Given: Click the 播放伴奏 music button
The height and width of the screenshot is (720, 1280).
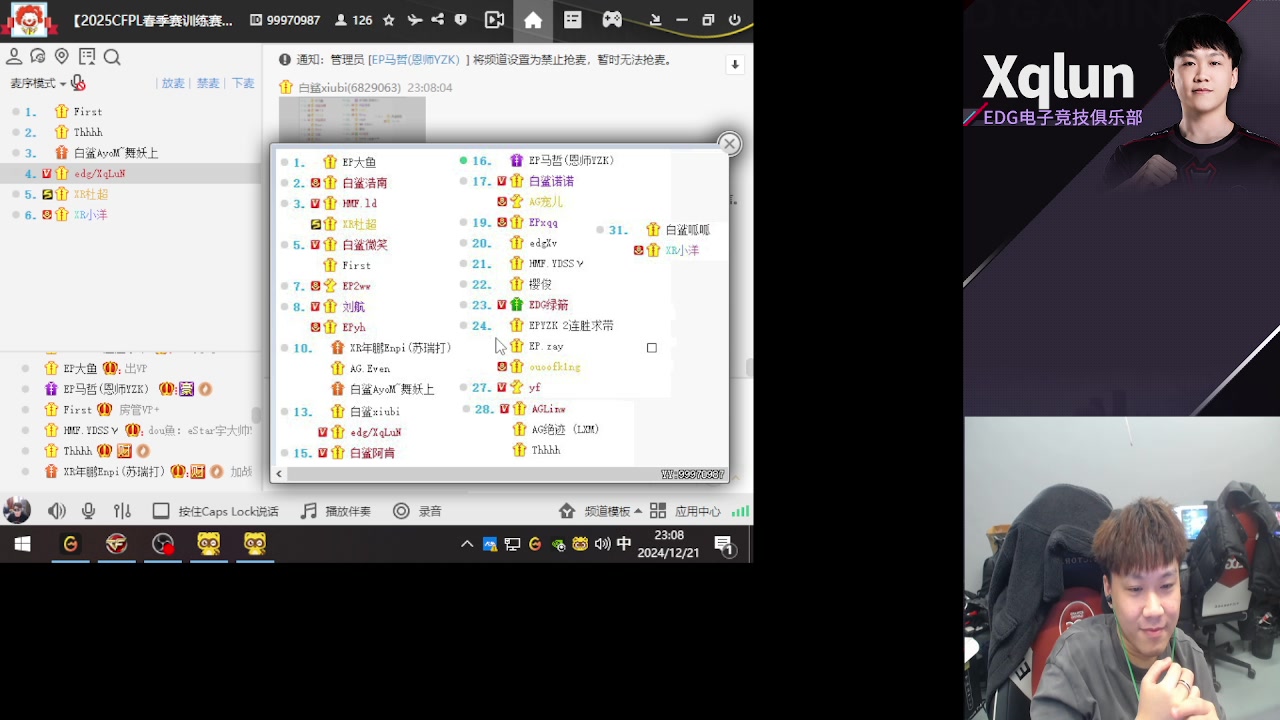Looking at the screenshot, I should click(336, 511).
